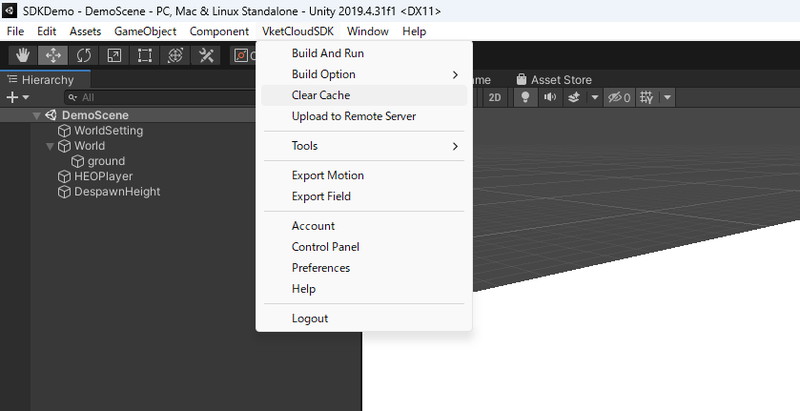The image size is (800, 411).
Task: Toggle scene lighting bulb
Action: [x=525, y=97]
